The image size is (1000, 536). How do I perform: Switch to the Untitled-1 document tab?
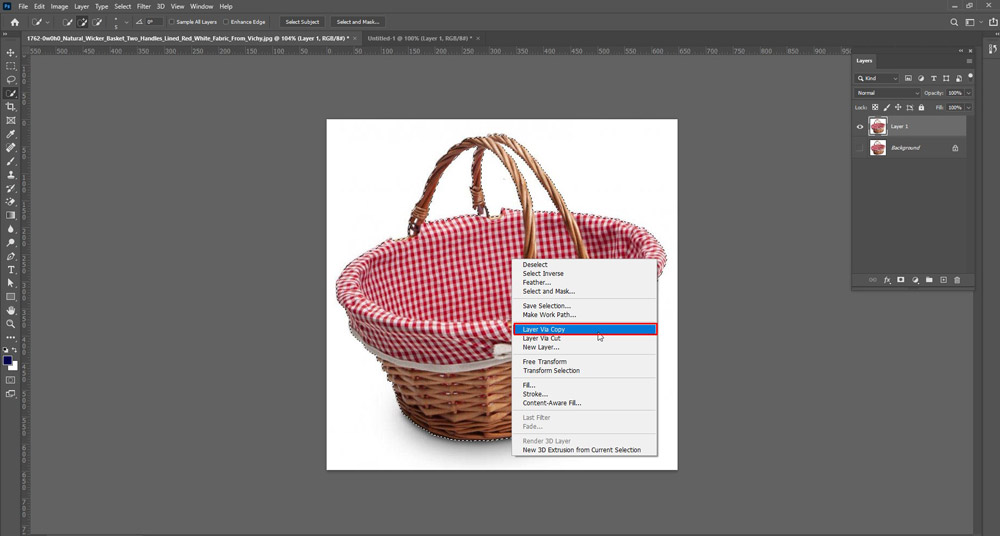(420, 38)
